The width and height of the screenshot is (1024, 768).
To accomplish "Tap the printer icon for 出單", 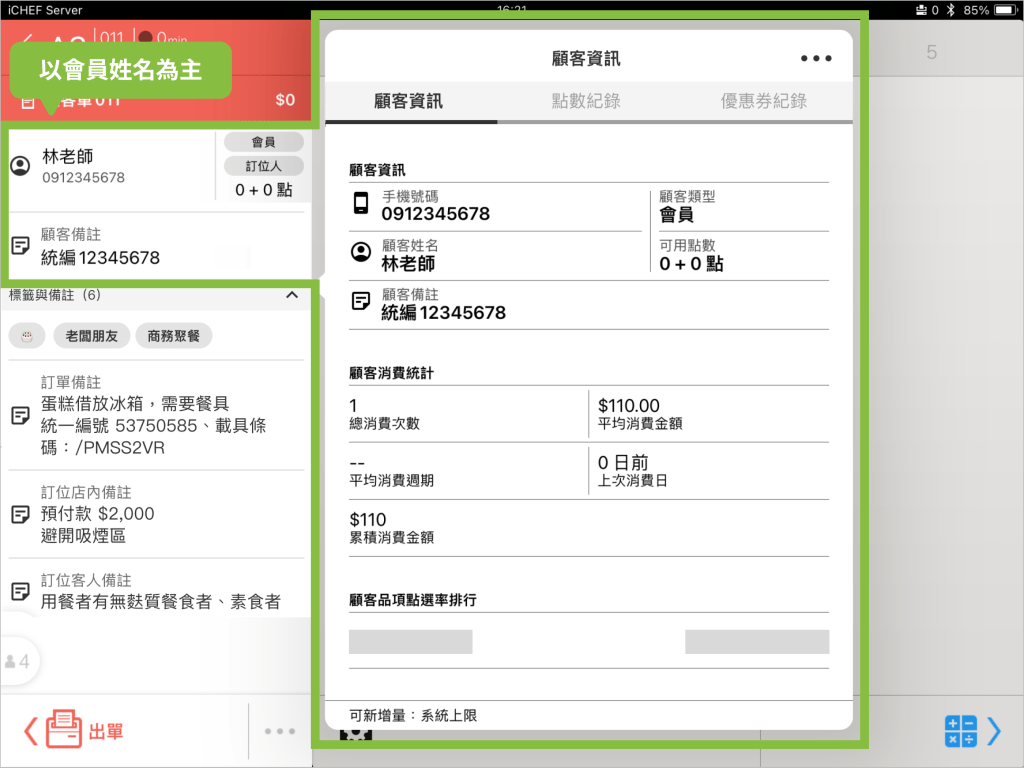I will pyautogui.click(x=63, y=731).
